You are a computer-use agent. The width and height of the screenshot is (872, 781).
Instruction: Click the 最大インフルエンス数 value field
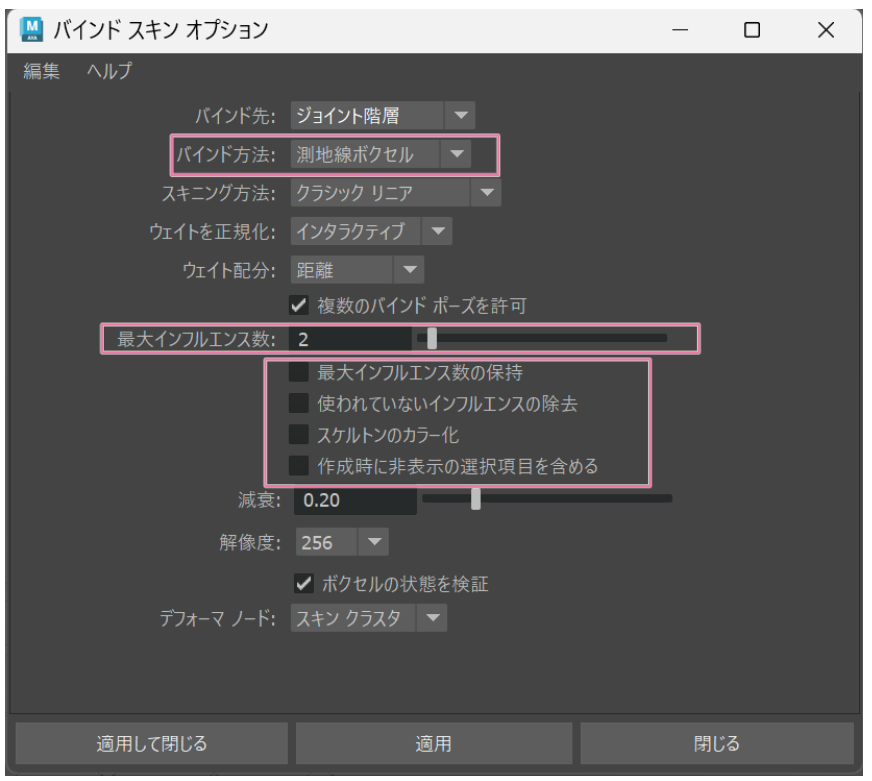350,339
